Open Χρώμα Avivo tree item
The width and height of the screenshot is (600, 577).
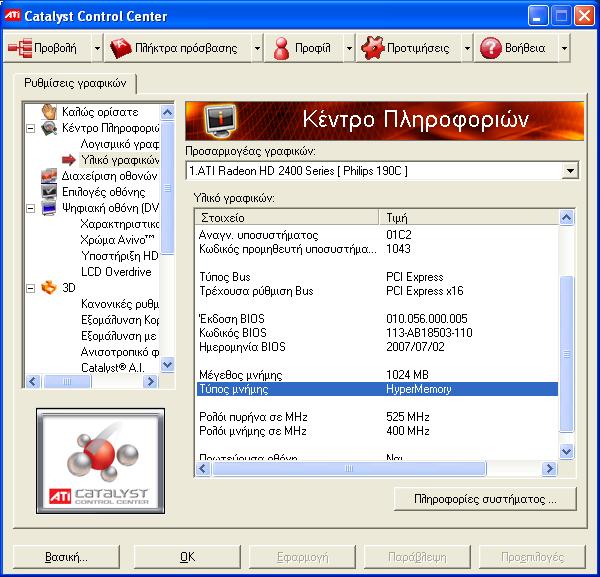click(x=117, y=240)
